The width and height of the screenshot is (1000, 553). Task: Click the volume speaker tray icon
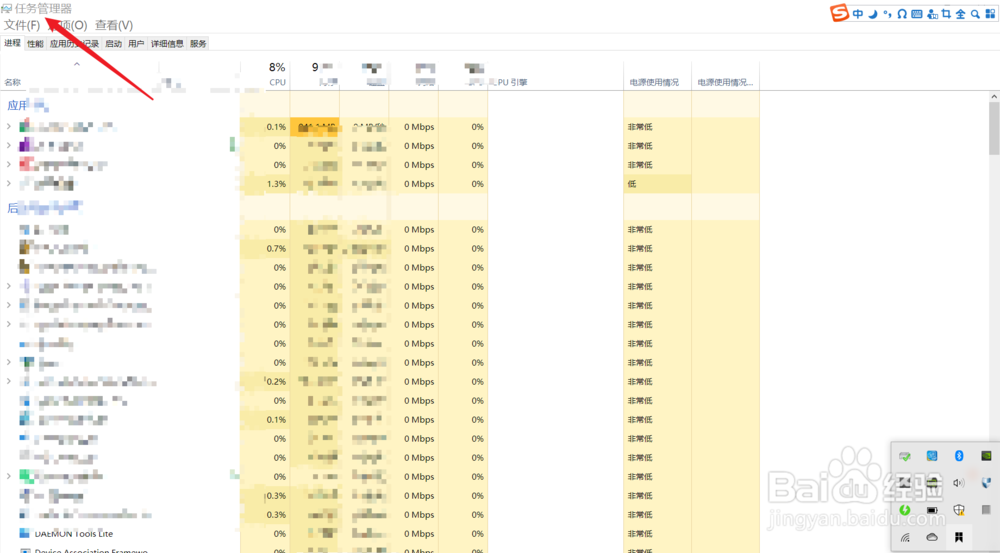tap(959, 483)
